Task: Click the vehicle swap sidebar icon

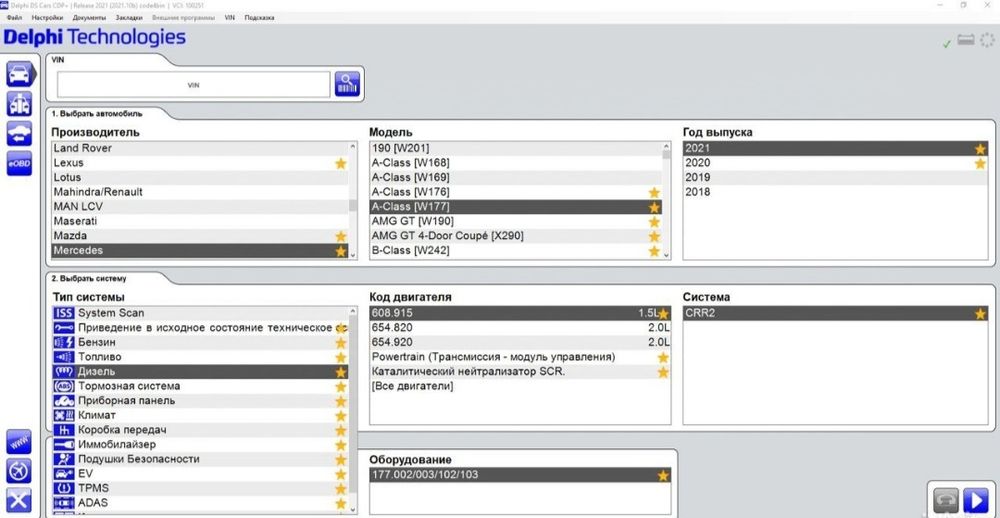Action: (19, 133)
